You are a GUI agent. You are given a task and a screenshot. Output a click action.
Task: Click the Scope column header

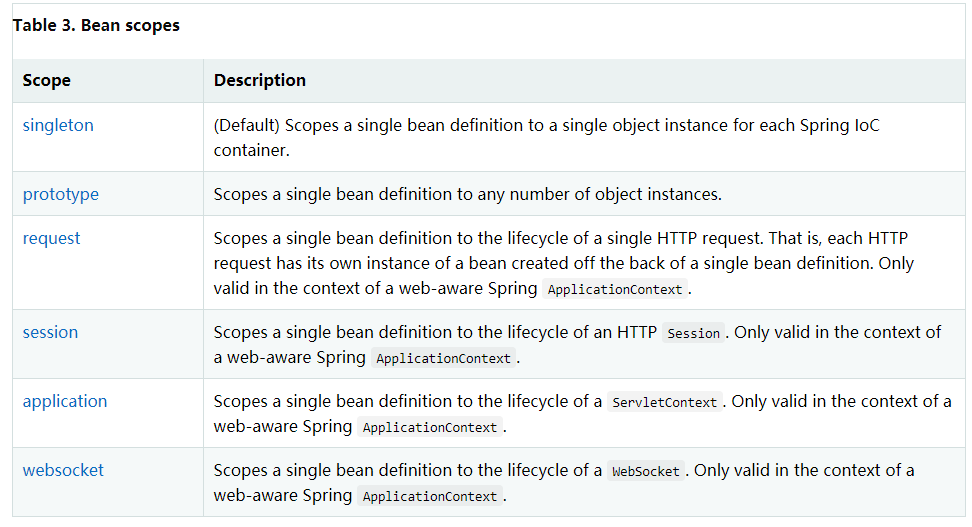click(46, 80)
